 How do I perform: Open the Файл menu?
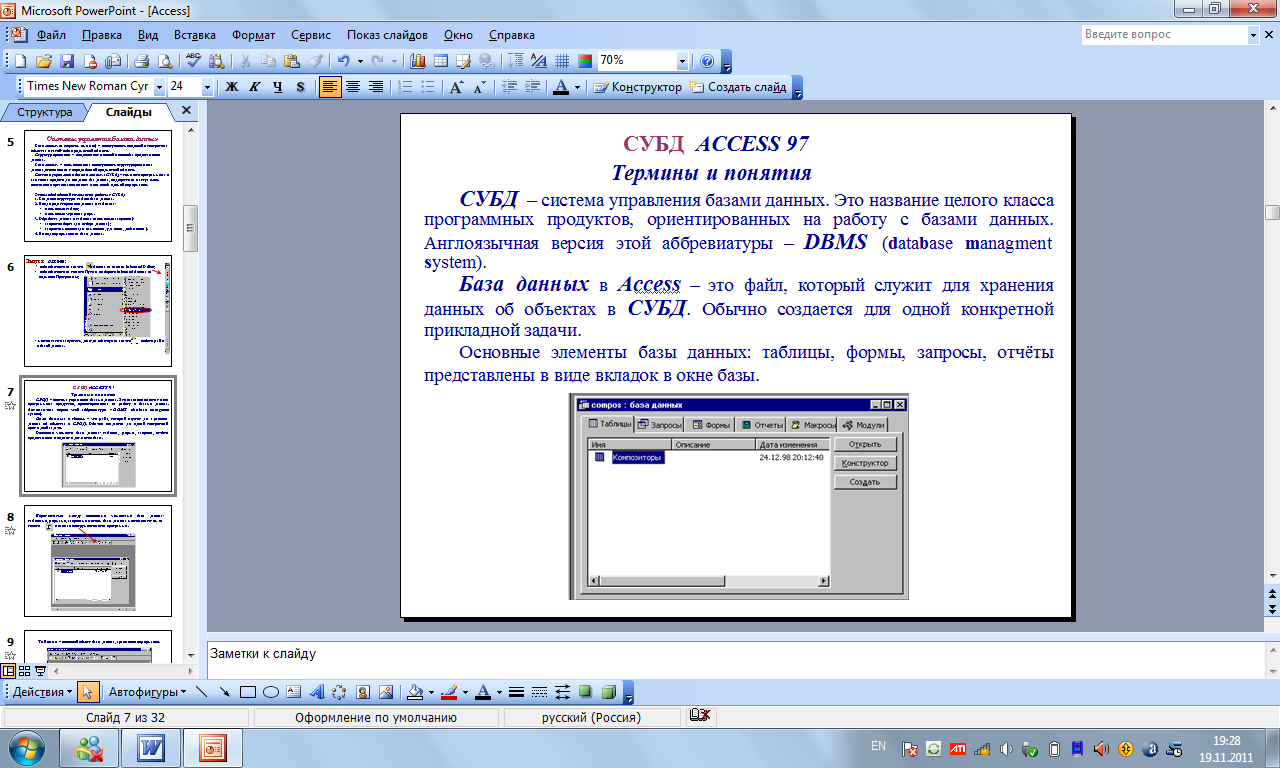pos(51,34)
